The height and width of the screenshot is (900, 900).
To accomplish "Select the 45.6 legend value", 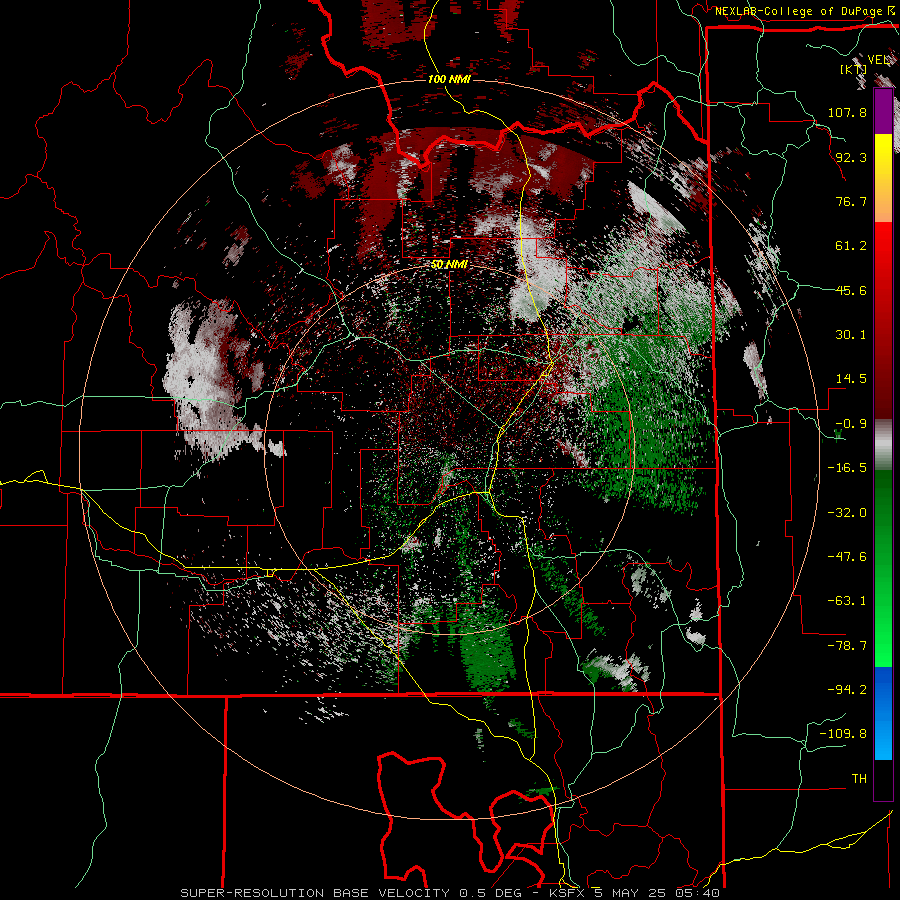I will (x=851, y=290).
